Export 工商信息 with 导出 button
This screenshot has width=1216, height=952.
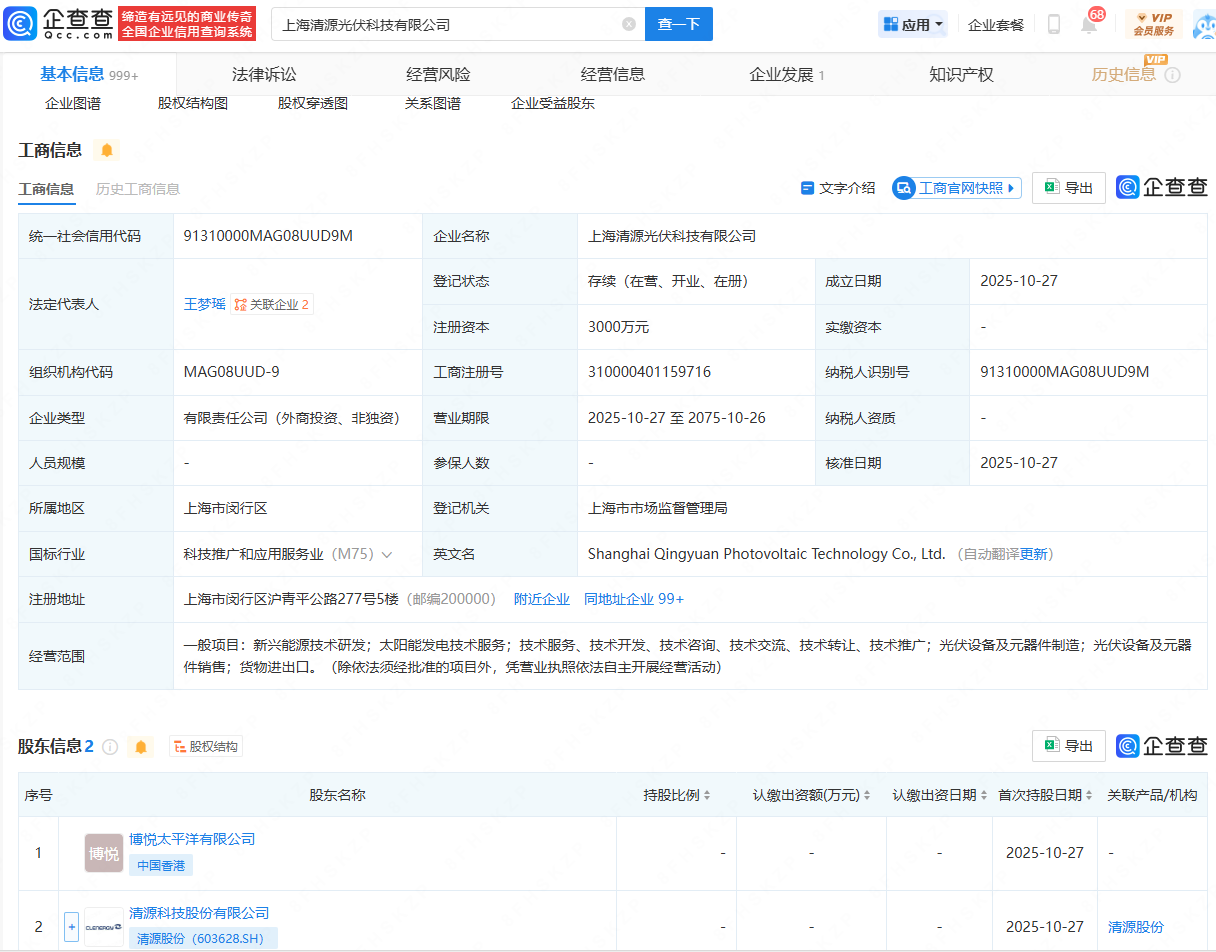(1069, 188)
